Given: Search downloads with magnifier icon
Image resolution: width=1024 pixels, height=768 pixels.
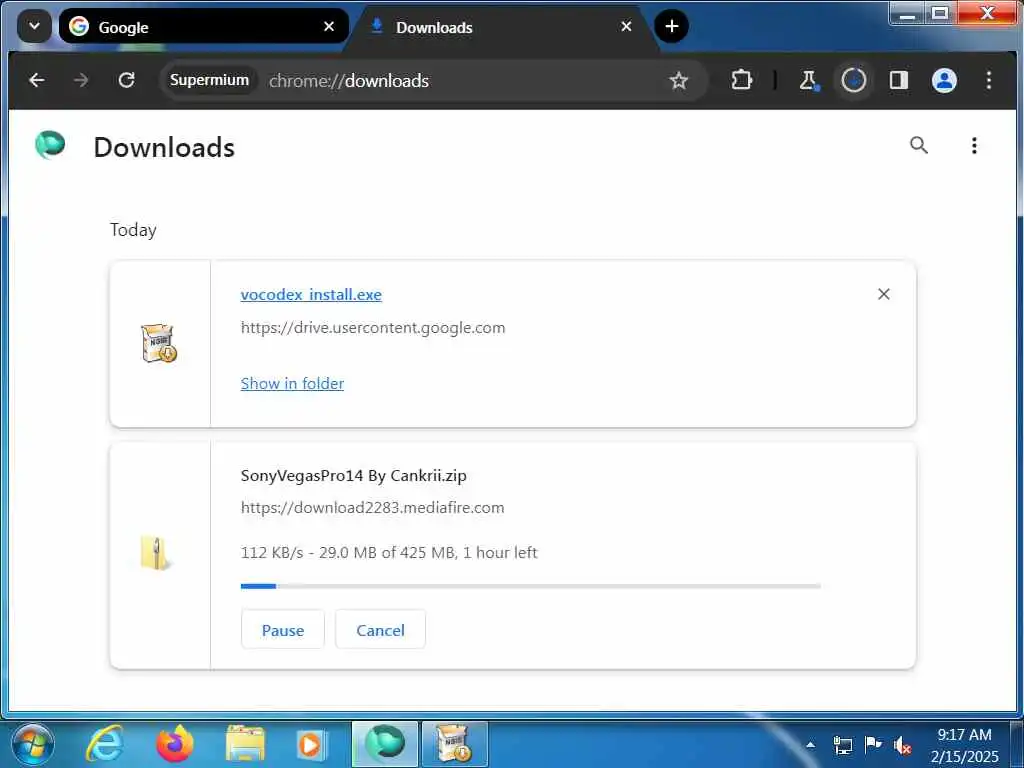Looking at the screenshot, I should click(919, 145).
